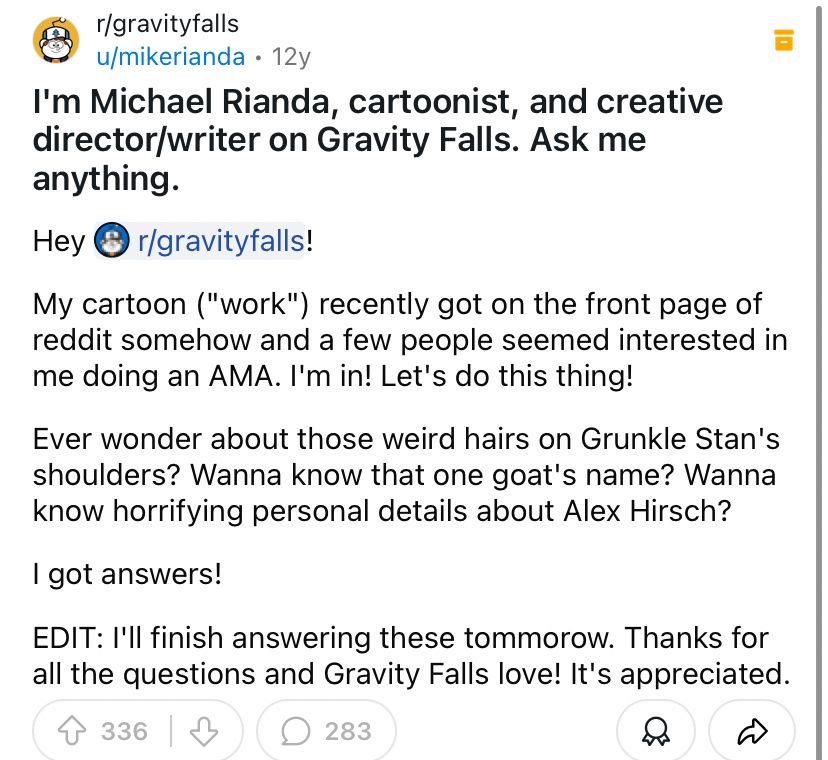This screenshot has width=828, height=760.
Task: Click the comment bubble icon
Action: point(295,731)
